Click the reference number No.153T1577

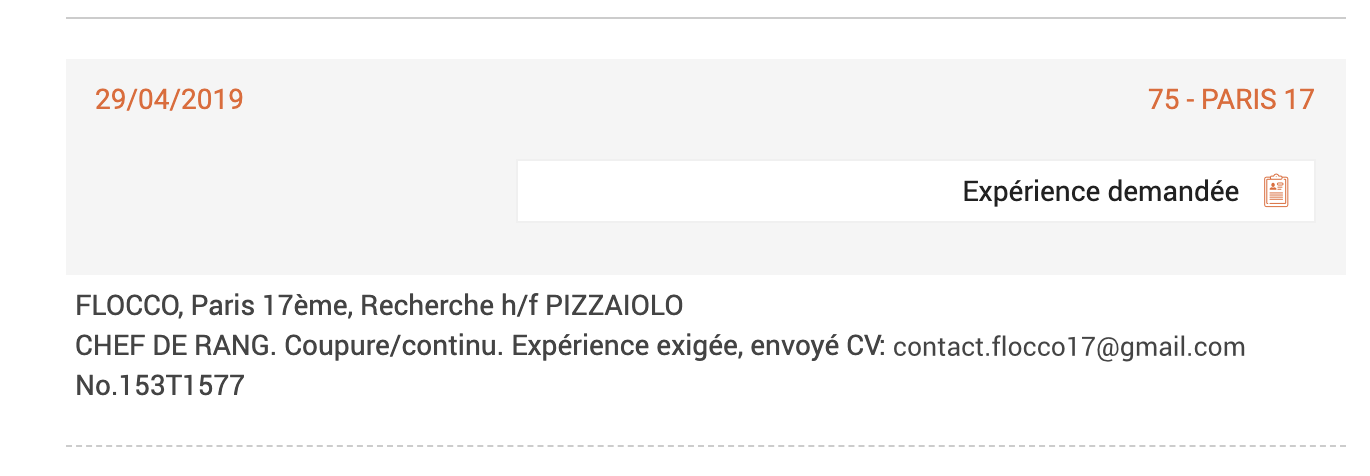tap(160, 386)
